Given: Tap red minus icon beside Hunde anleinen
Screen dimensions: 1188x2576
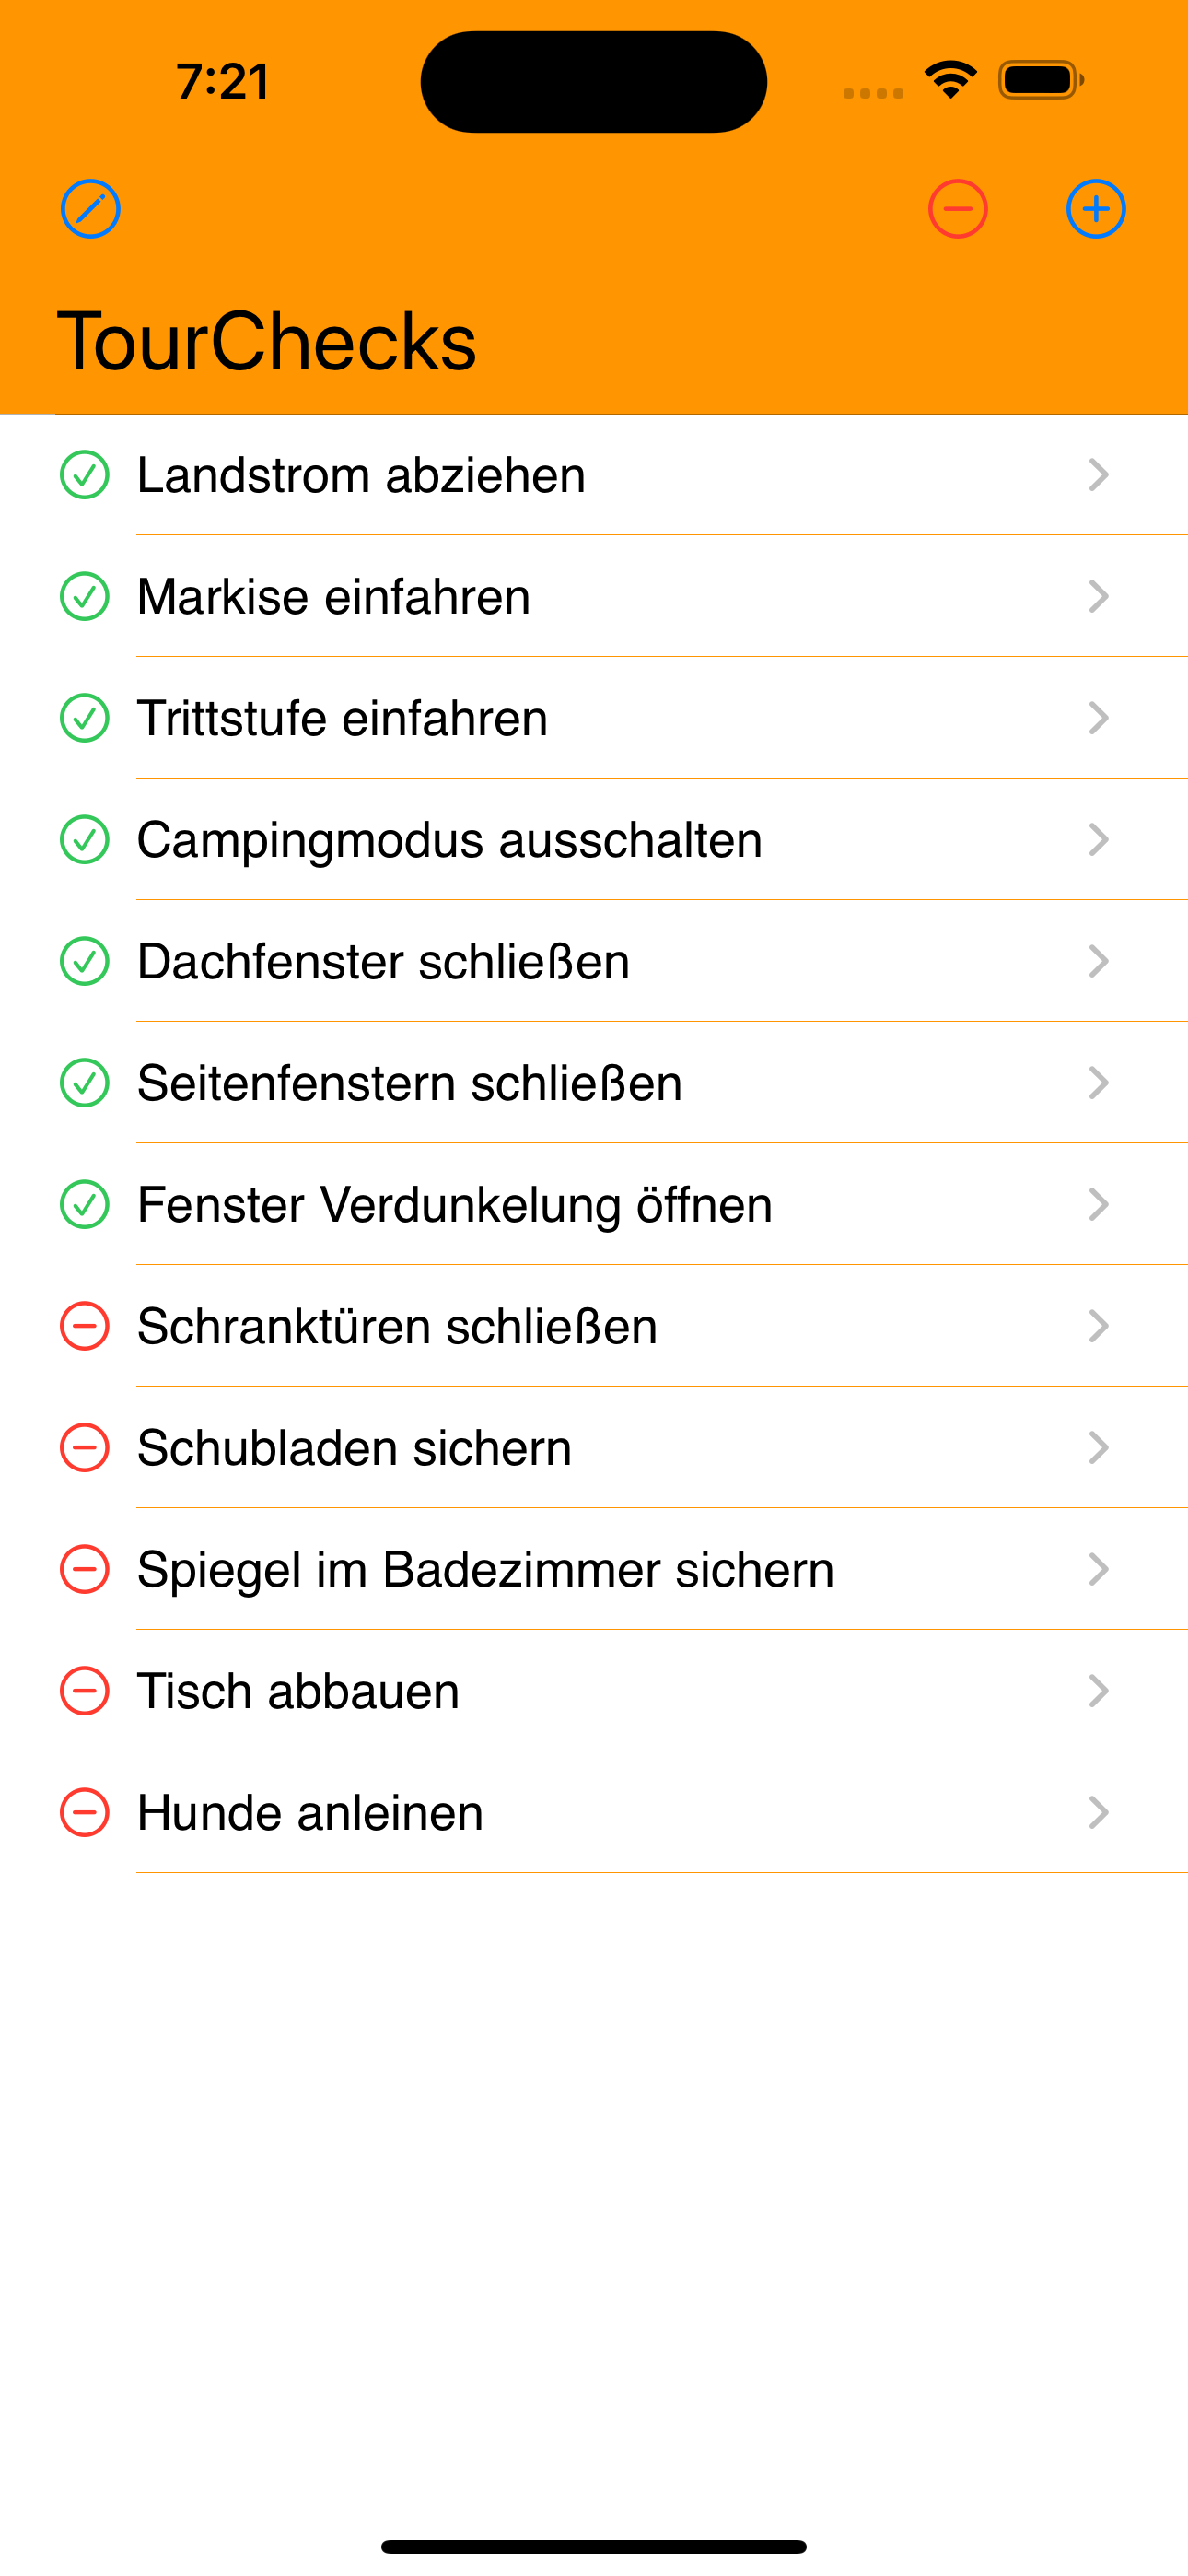Looking at the screenshot, I should pos(85,1813).
